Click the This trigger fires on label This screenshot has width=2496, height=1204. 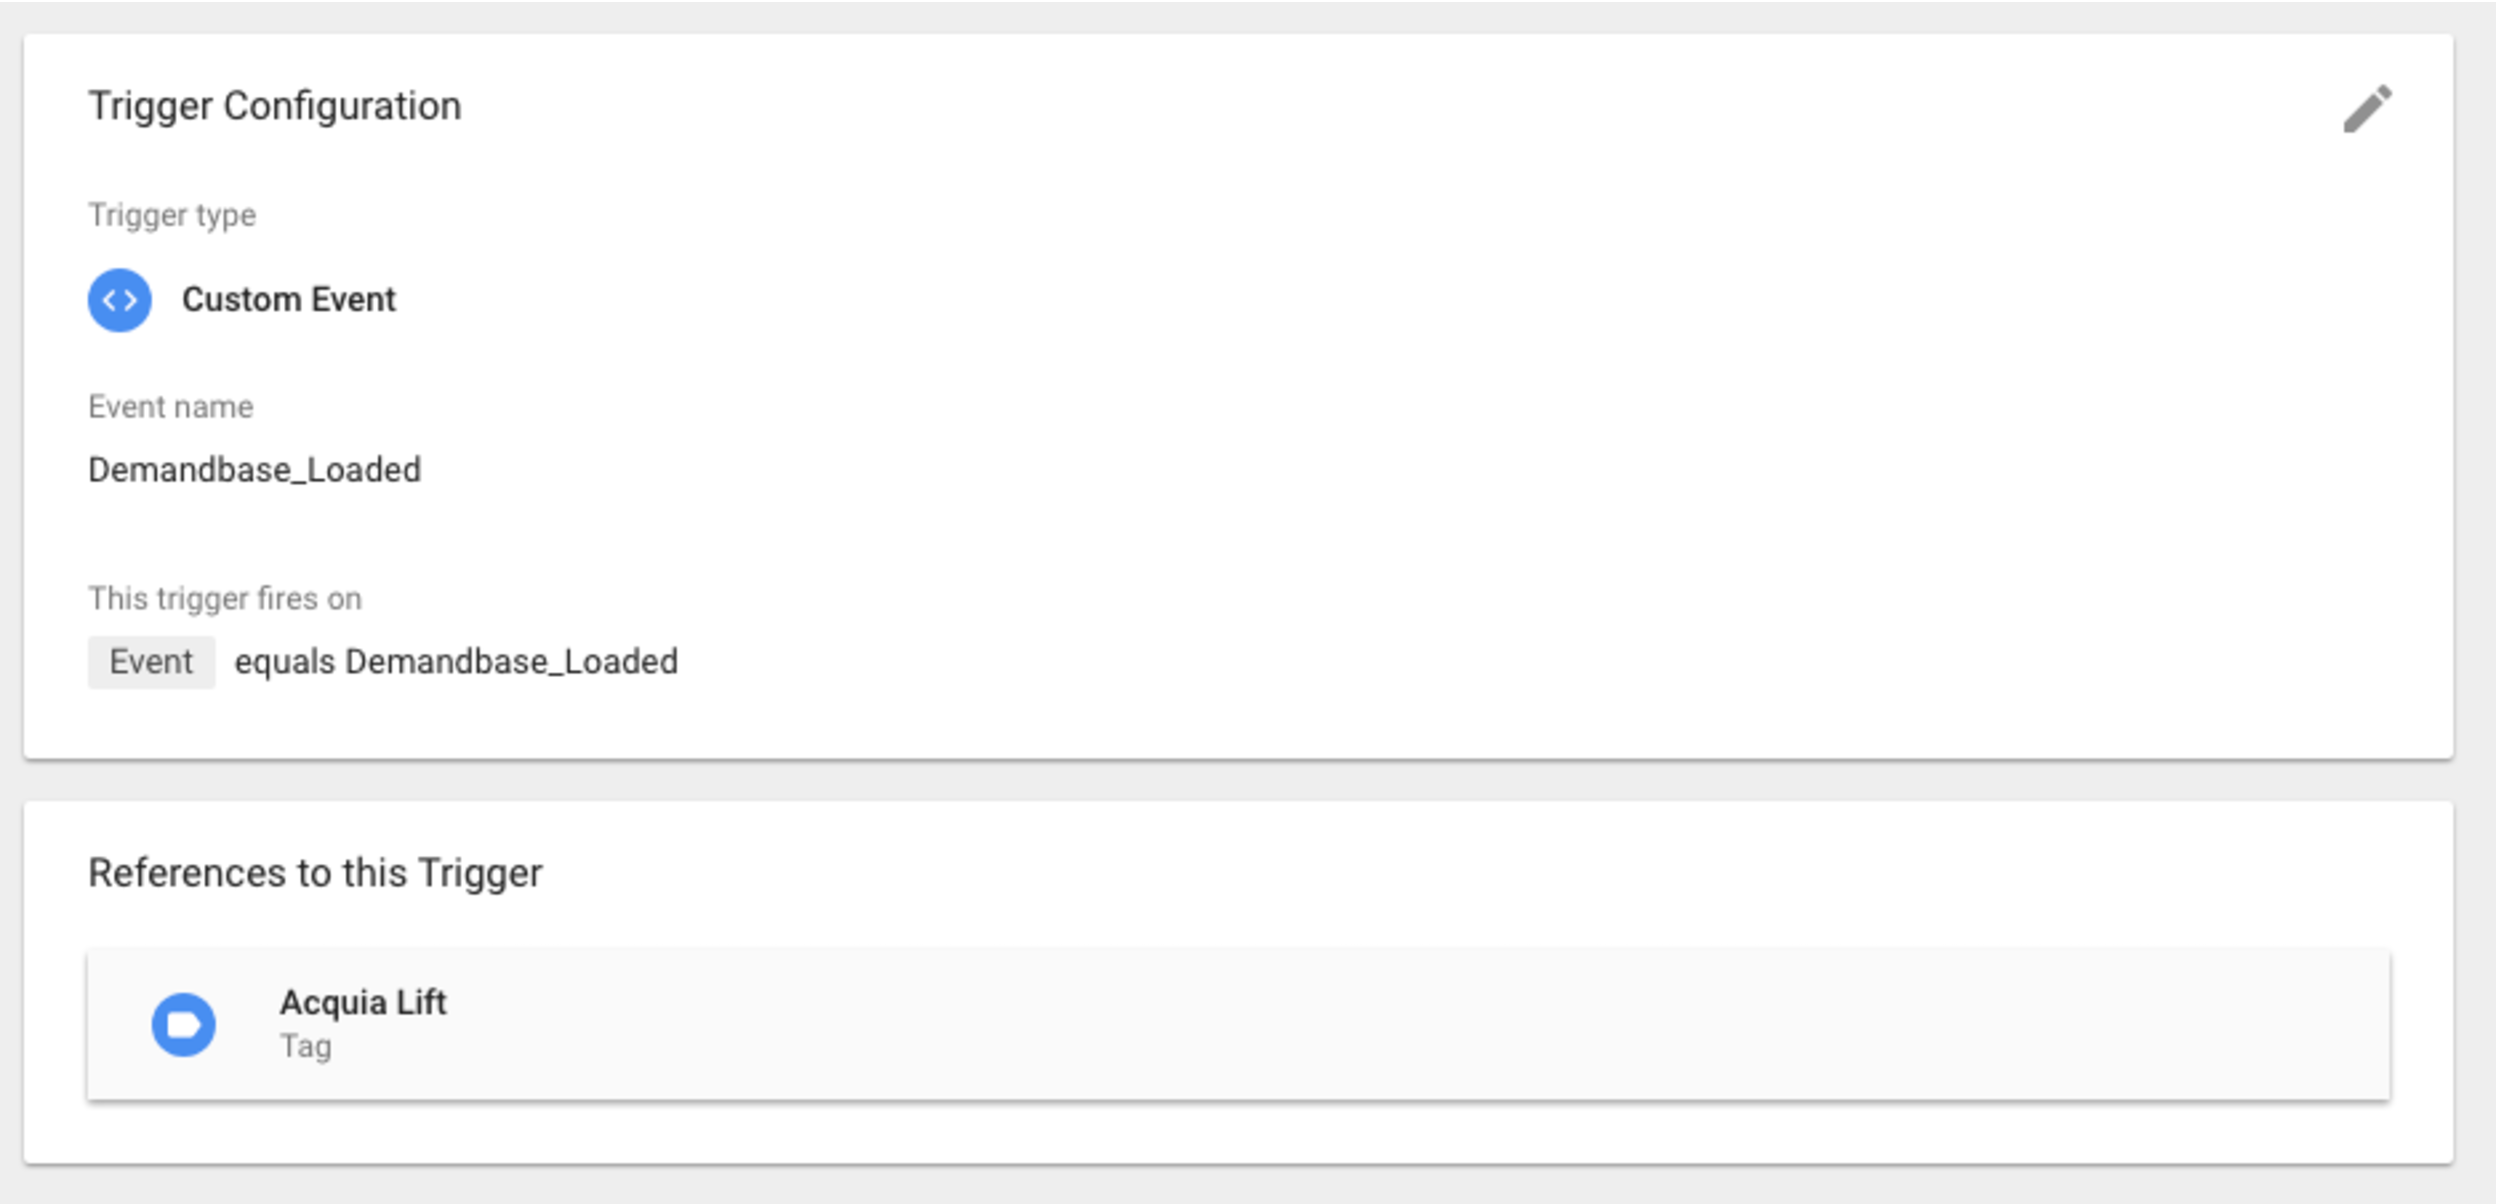(x=225, y=599)
